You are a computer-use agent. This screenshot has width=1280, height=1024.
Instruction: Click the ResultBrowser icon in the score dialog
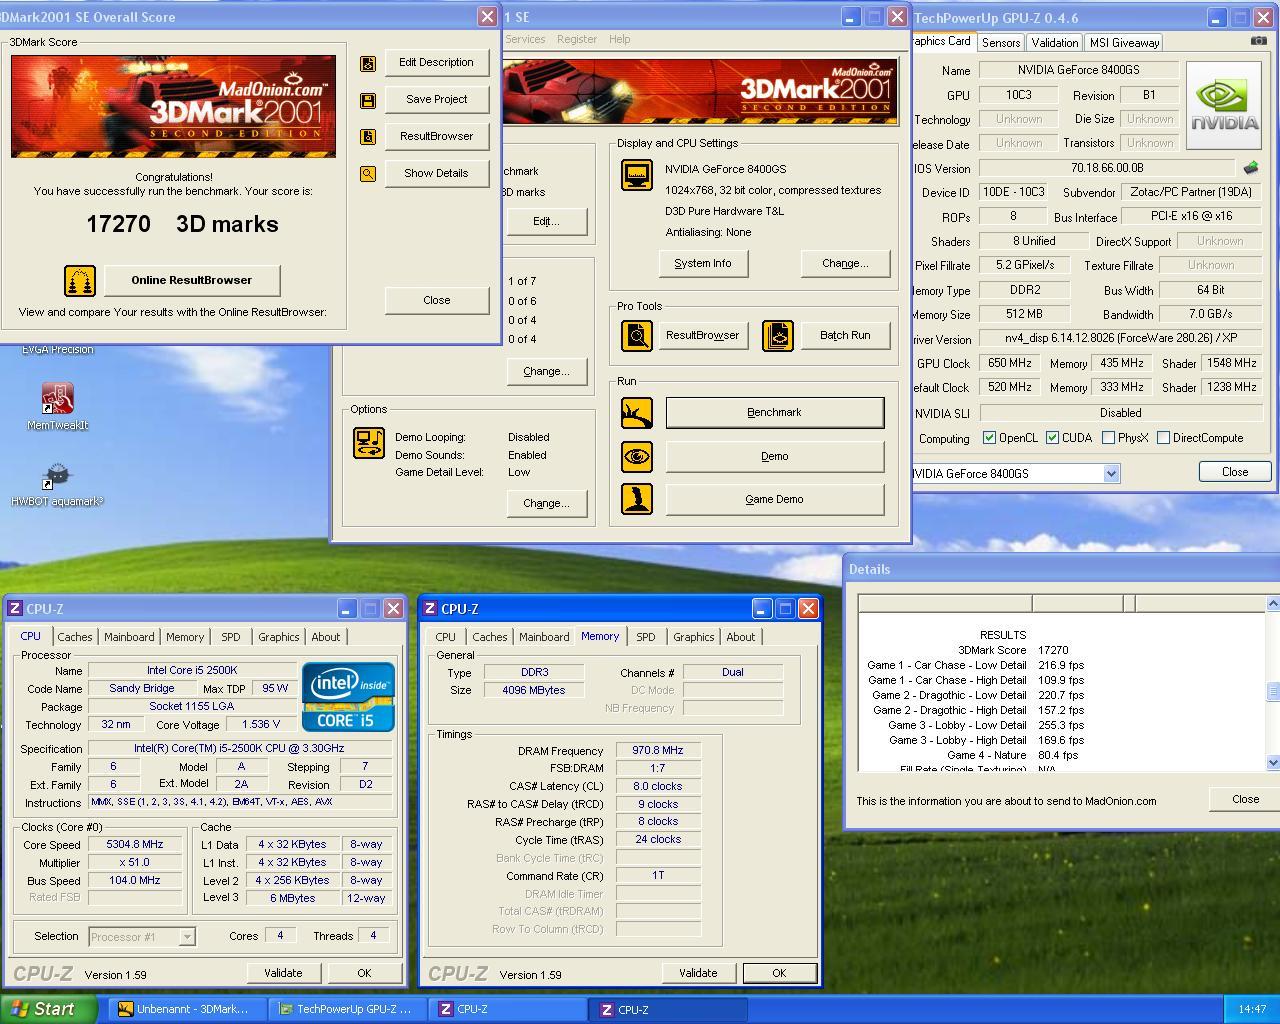368,137
